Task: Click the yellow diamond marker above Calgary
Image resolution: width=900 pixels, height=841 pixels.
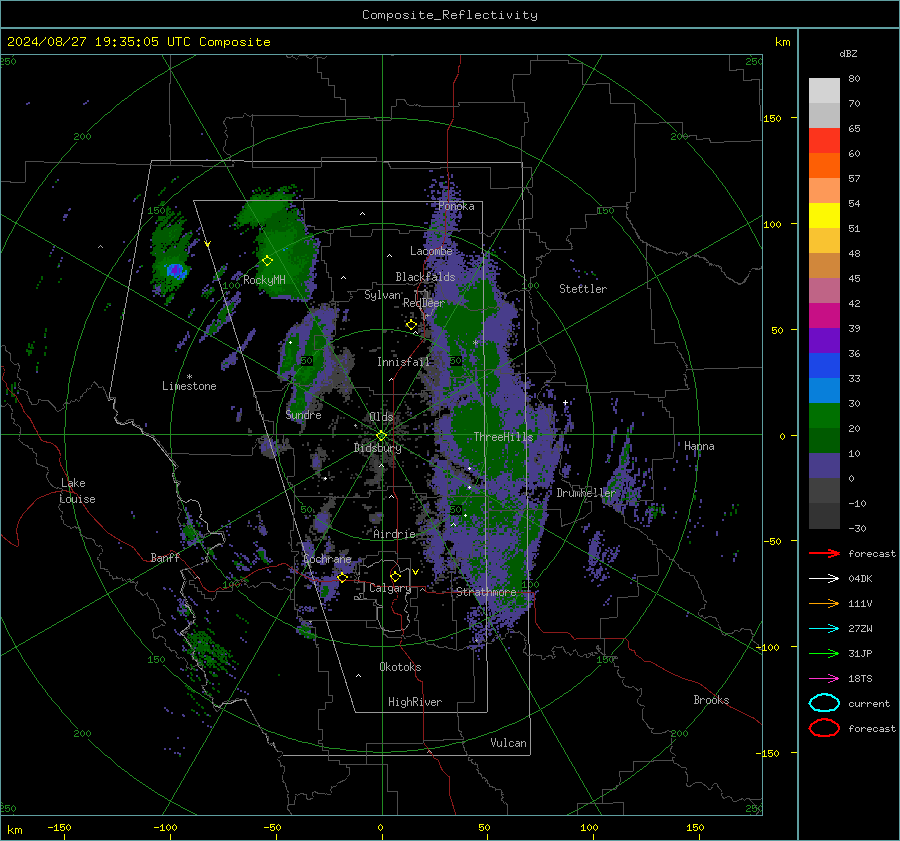Action: (395, 576)
